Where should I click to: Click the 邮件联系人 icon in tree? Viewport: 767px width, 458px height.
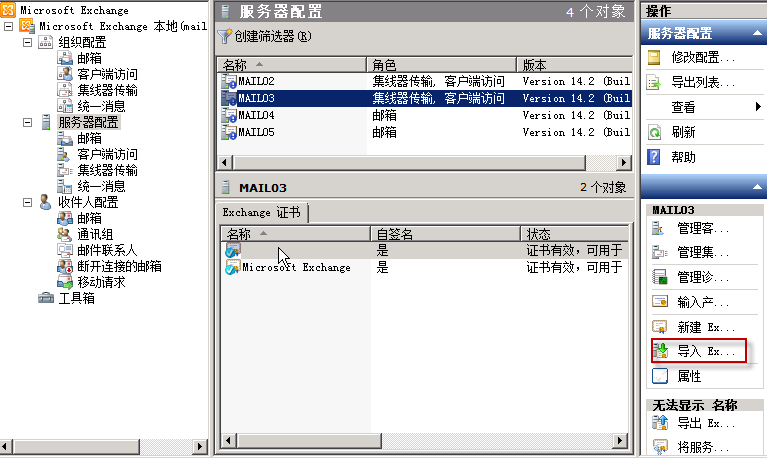tap(65, 250)
